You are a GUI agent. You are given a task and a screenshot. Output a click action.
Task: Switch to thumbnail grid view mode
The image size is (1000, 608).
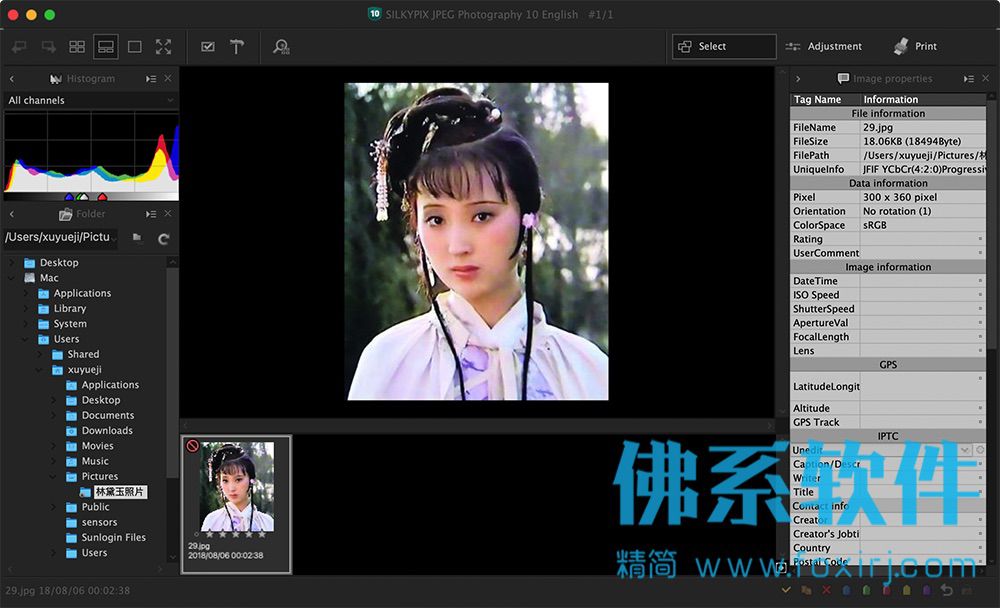tap(77, 47)
